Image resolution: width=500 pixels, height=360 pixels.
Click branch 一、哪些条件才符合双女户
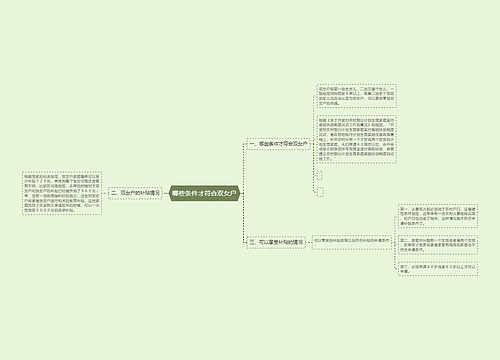coord(278,144)
